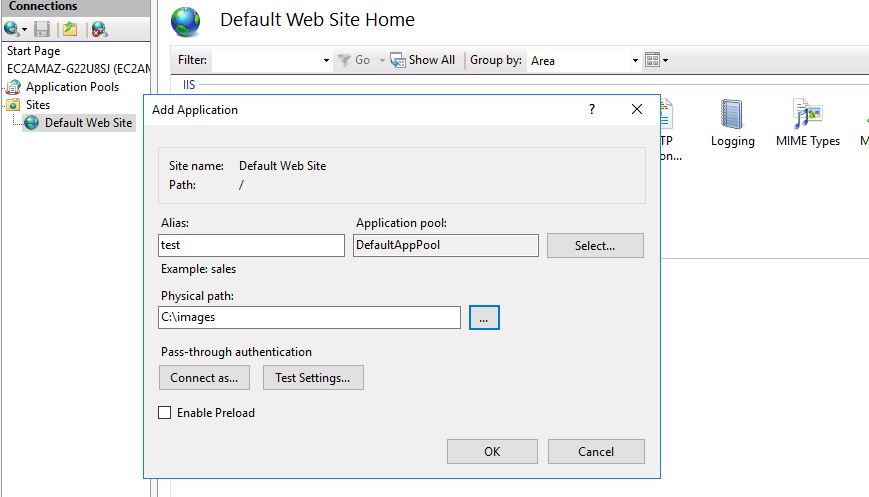Image resolution: width=869 pixels, height=497 pixels.
Task: Open the MIME Types feature icon
Action: pos(807,114)
